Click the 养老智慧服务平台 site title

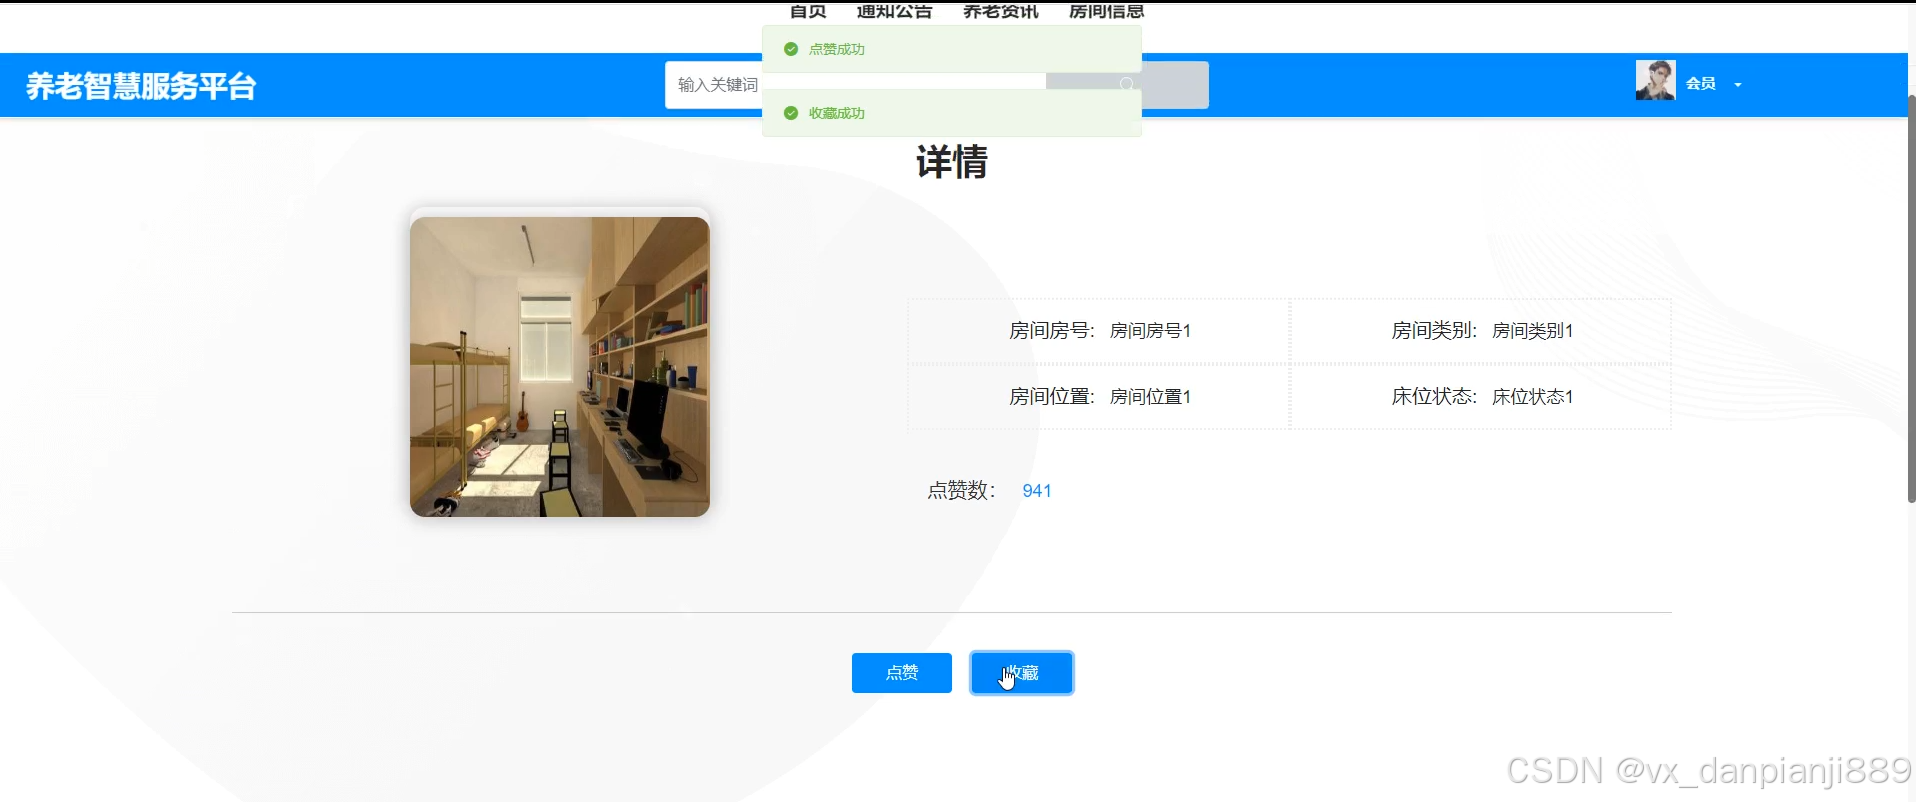(141, 86)
